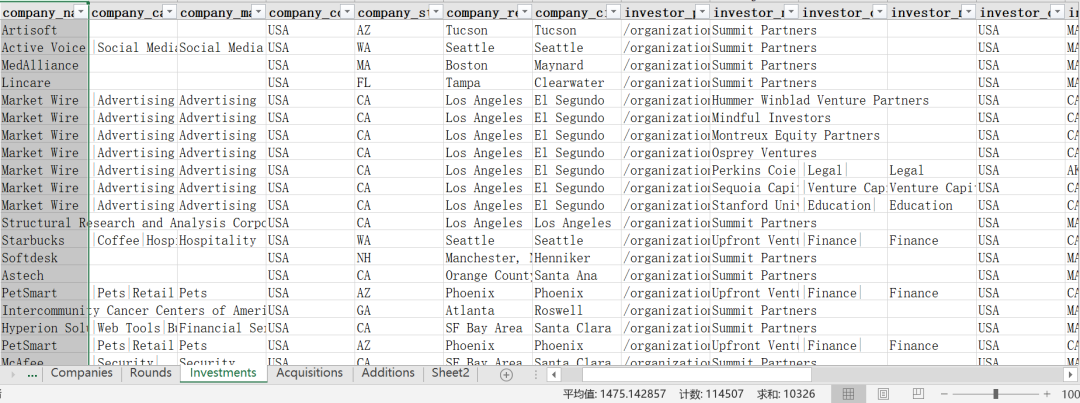Click zoom in plus icon
This screenshot has height=403, width=1080.
[1047, 394]
